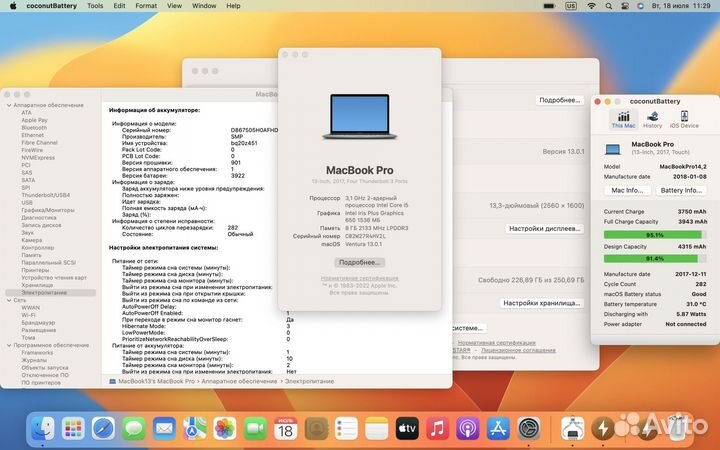Viewport: 720px width, 450px height.
Task: Open Podcasts app in the Dock
Action: (467, 429)
